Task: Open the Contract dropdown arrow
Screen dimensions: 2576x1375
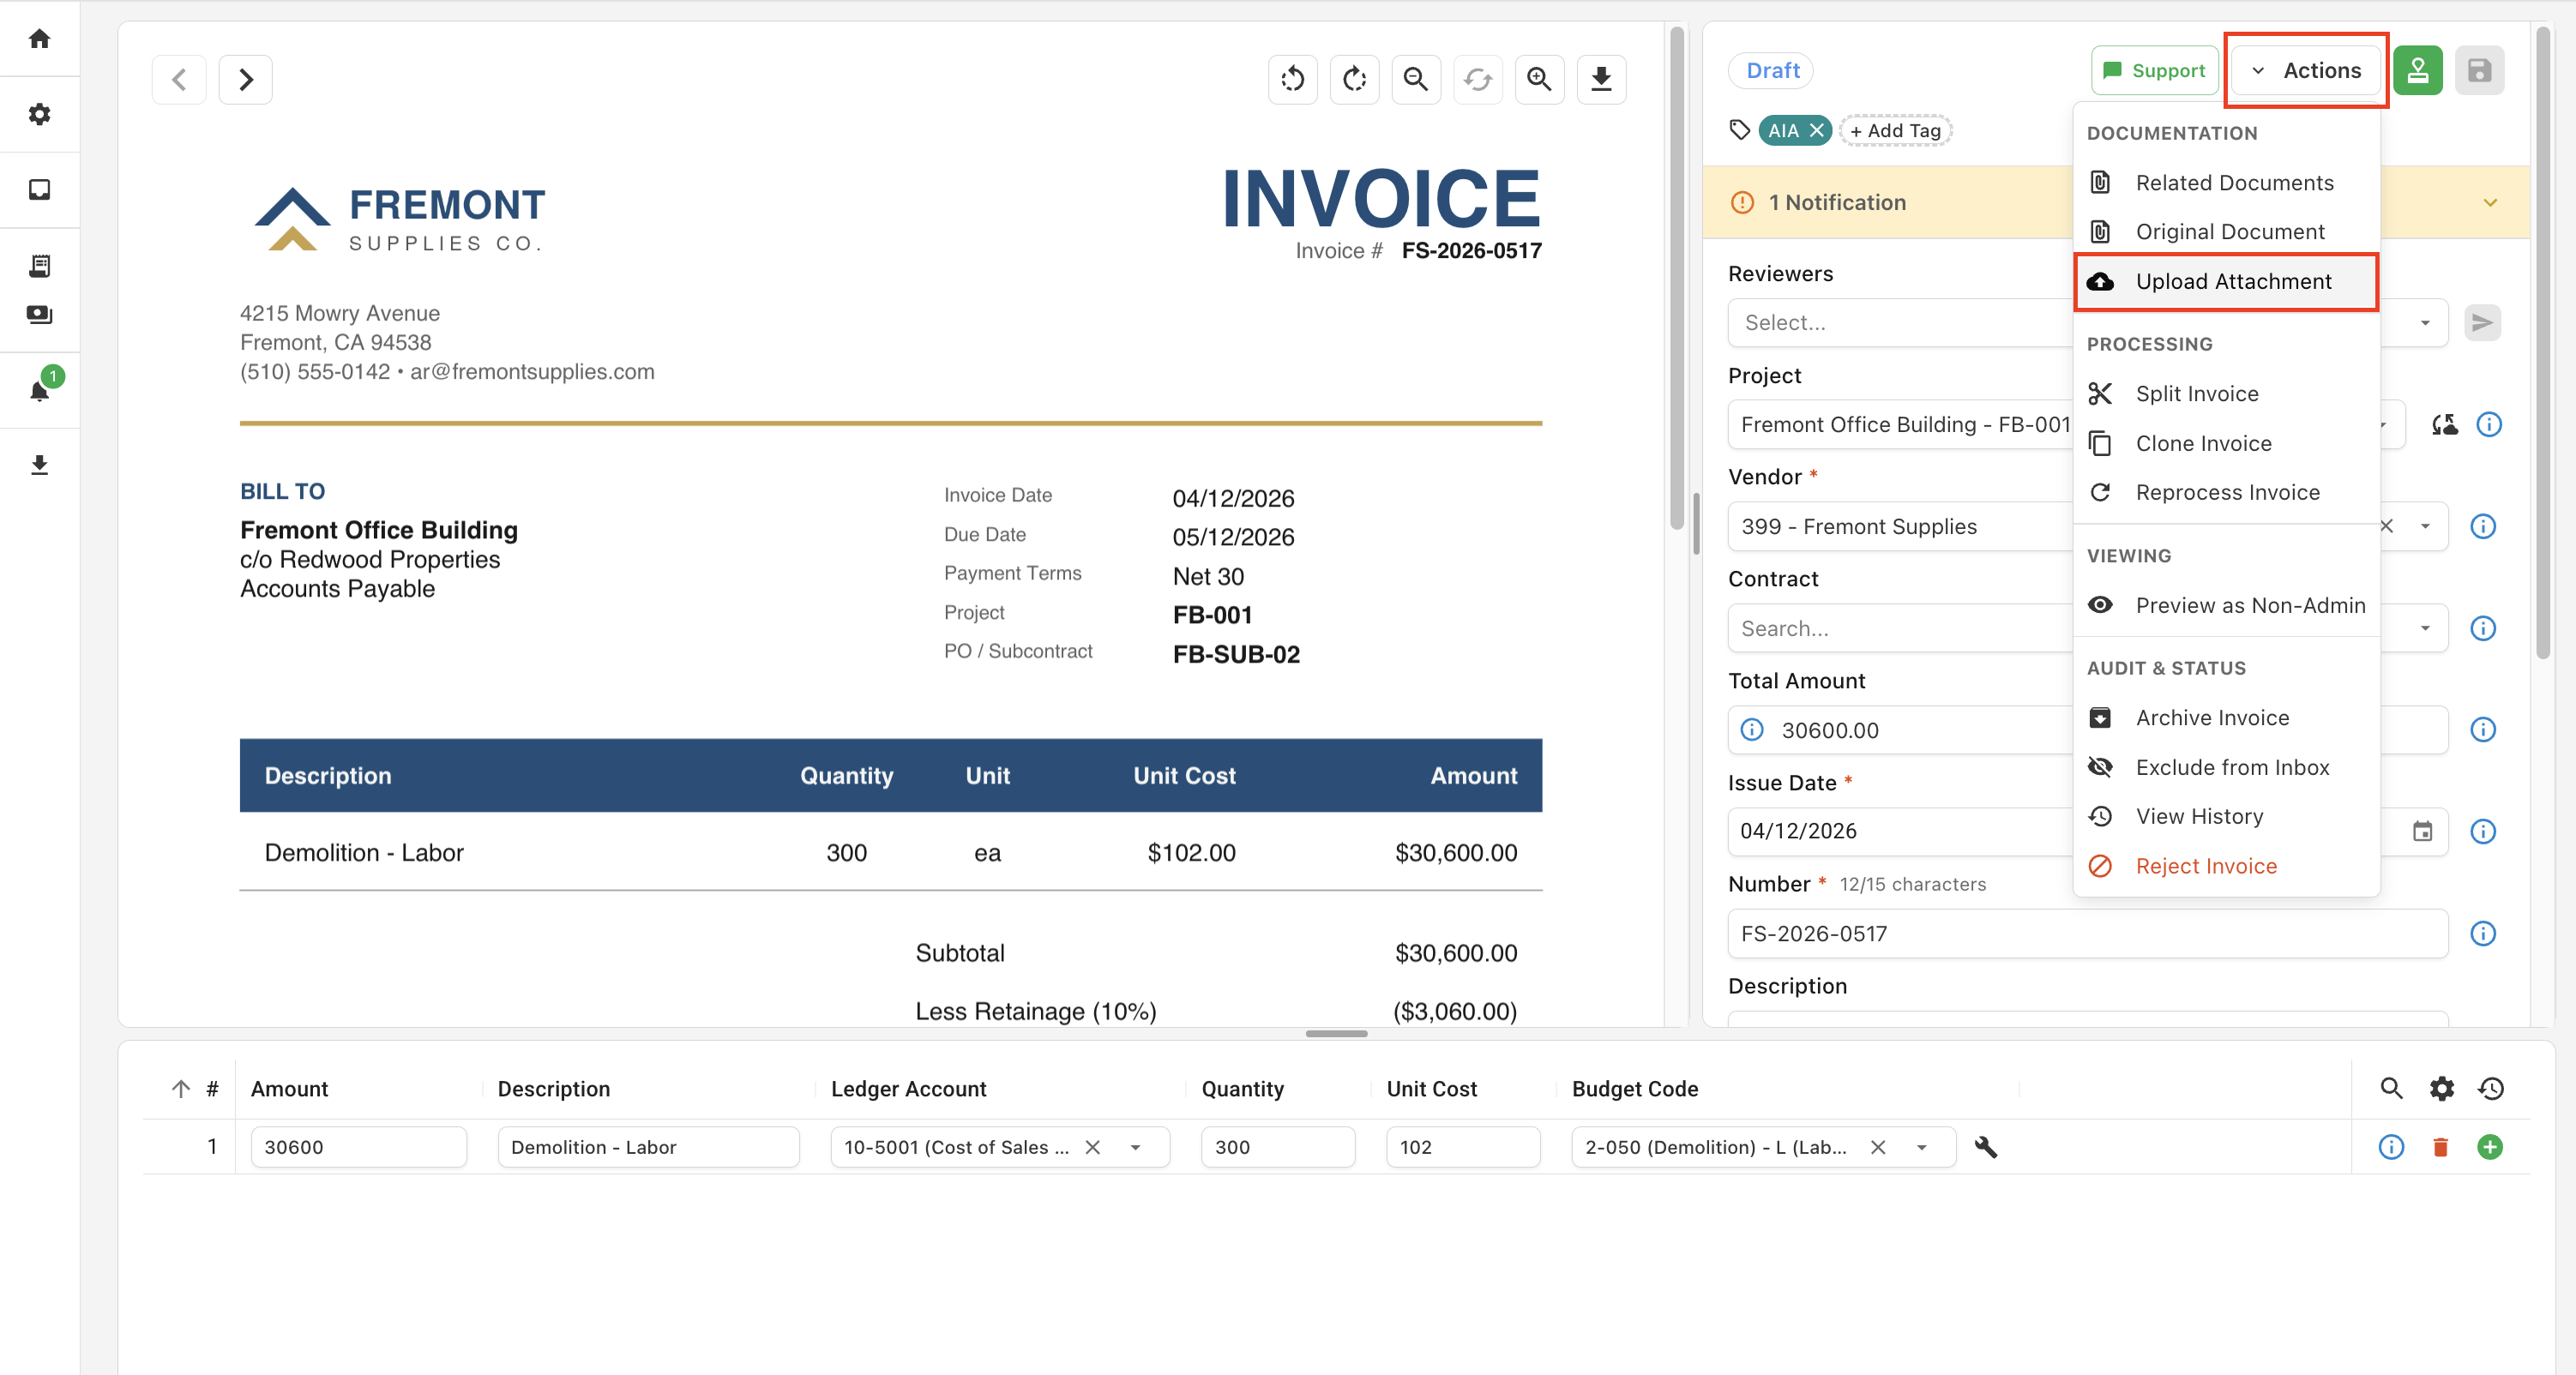Action: [x=2424, y=628]
